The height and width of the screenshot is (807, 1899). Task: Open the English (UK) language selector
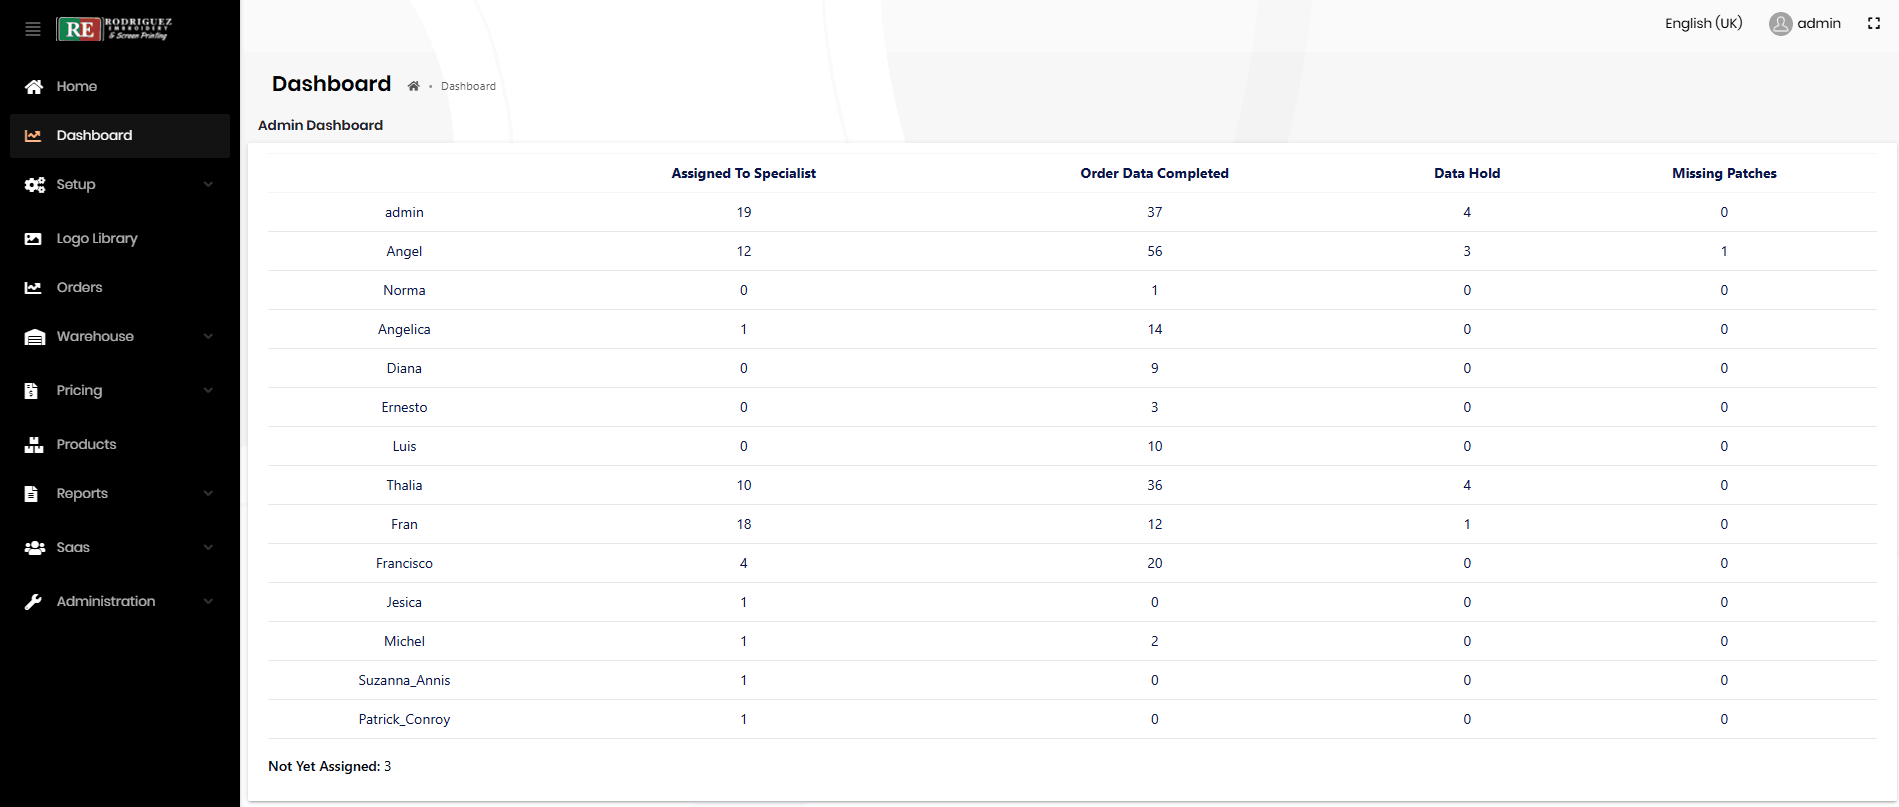(x=1703, y=24)
